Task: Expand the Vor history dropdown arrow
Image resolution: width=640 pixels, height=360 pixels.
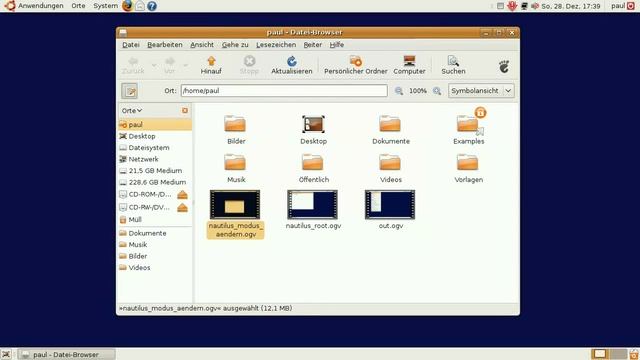Action: (185, 65)
